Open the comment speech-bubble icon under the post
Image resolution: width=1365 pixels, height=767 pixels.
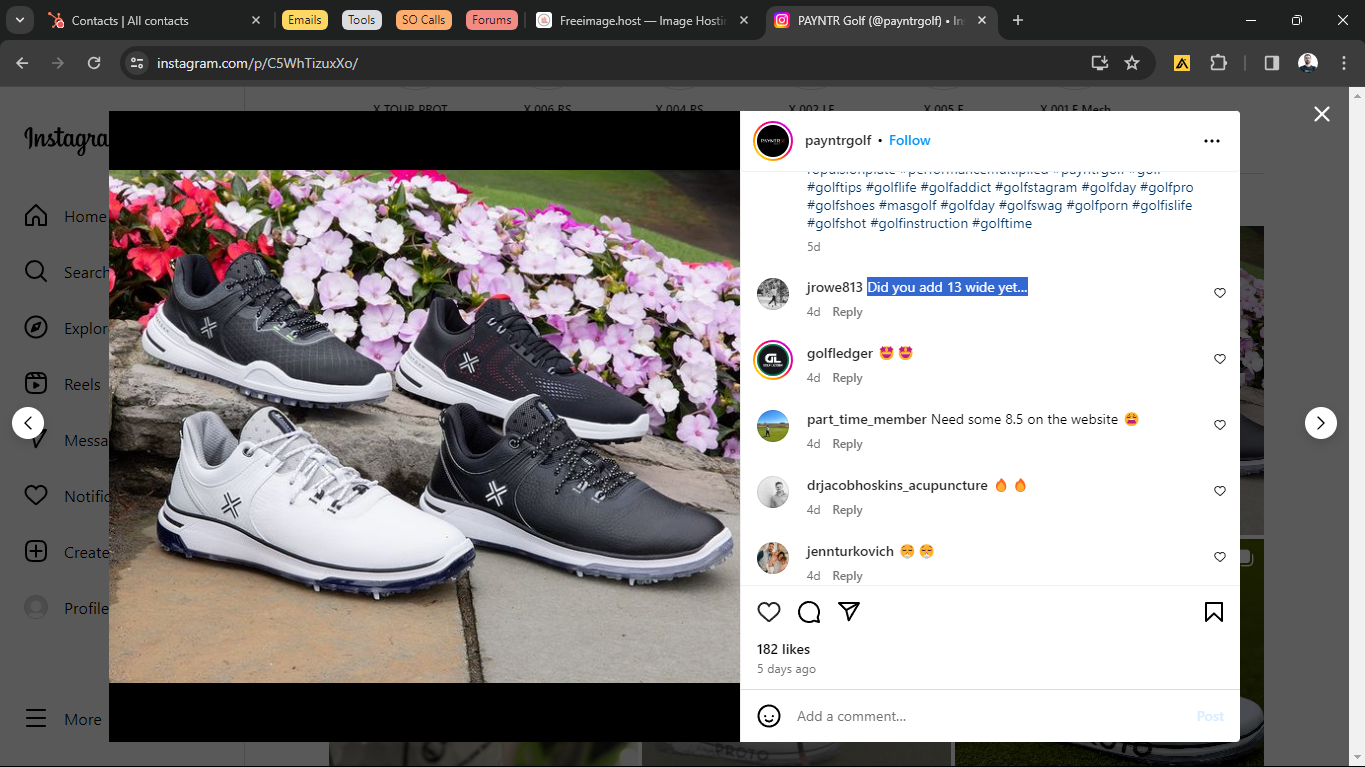pyautogui.click(x=809, y=612)
